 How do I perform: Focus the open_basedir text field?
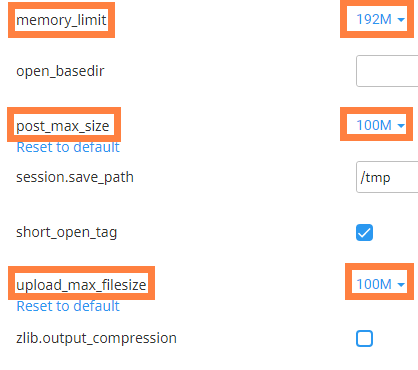point(387,71)
